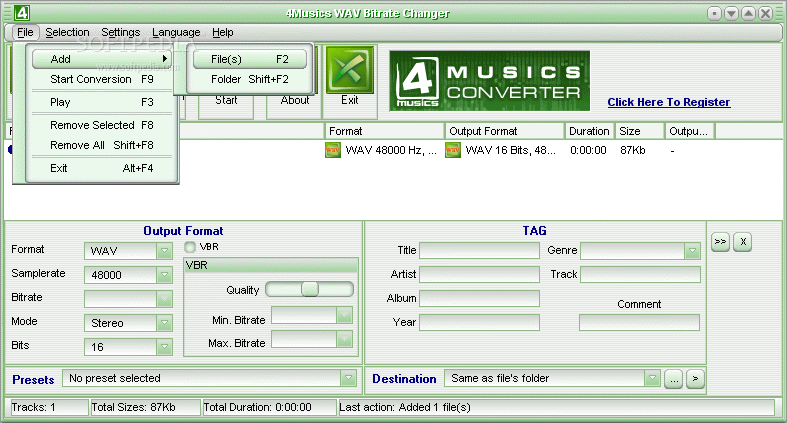Enable the VBR checkbox

tap(190, 247)
